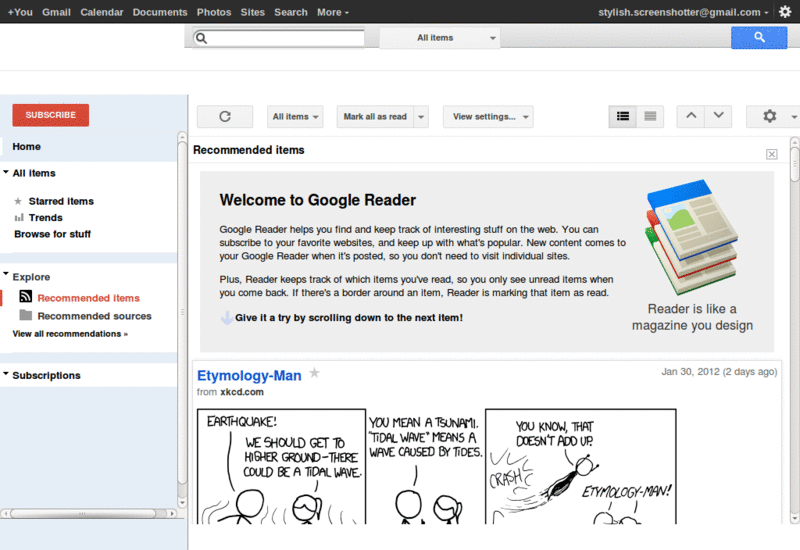Open Photos in the top bar
Screen dimensions: 800x550
pyautogui.click(x=214, y=12)
